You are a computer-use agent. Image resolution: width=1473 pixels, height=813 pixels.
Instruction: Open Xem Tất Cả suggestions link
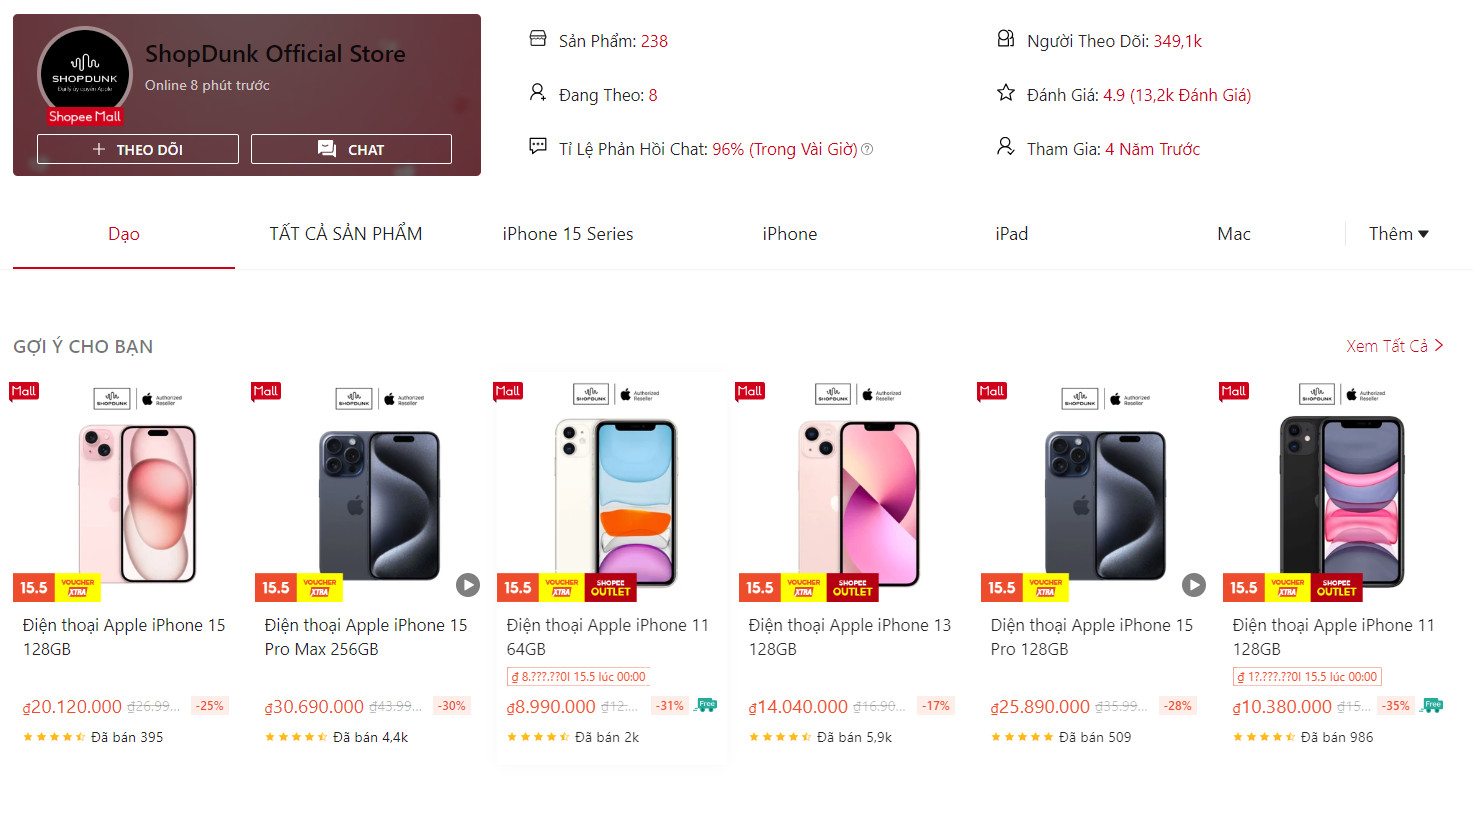pyautogui.click(x=1394, y=346)
